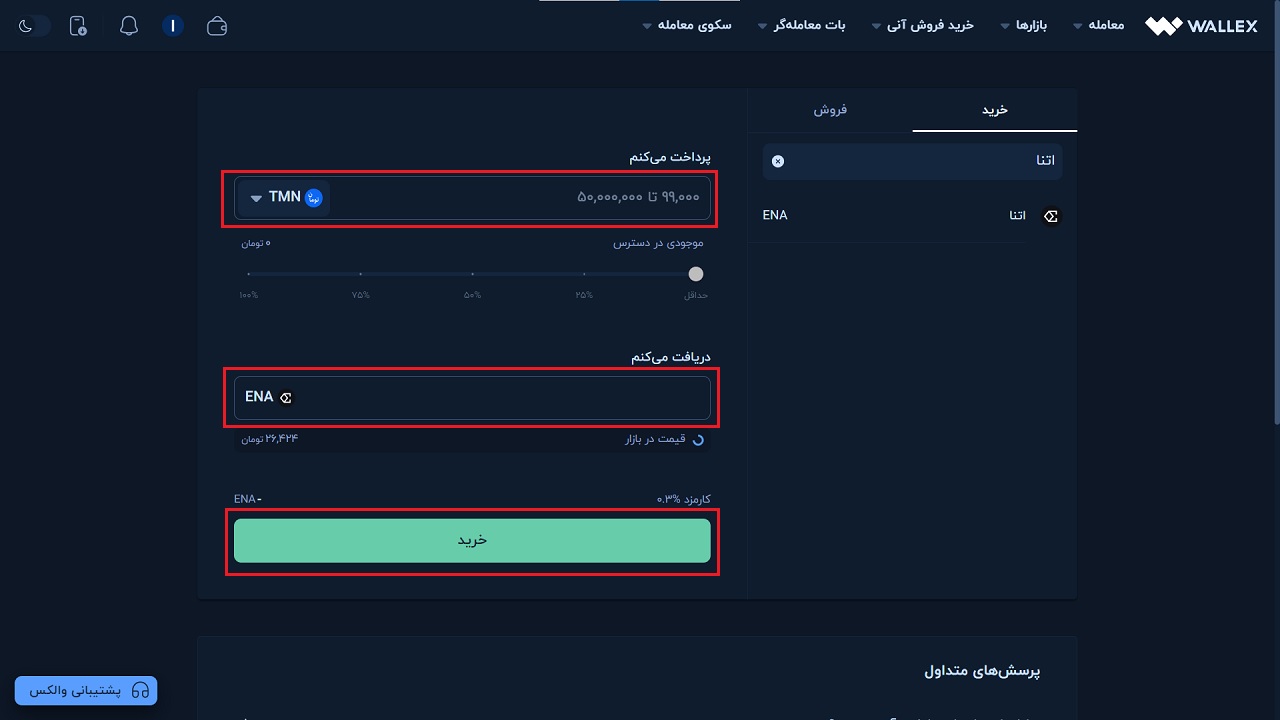Click the refresh icon next to قیمت در بازار
Screen dimensions: 1280x720
click(x=698, y=439)
